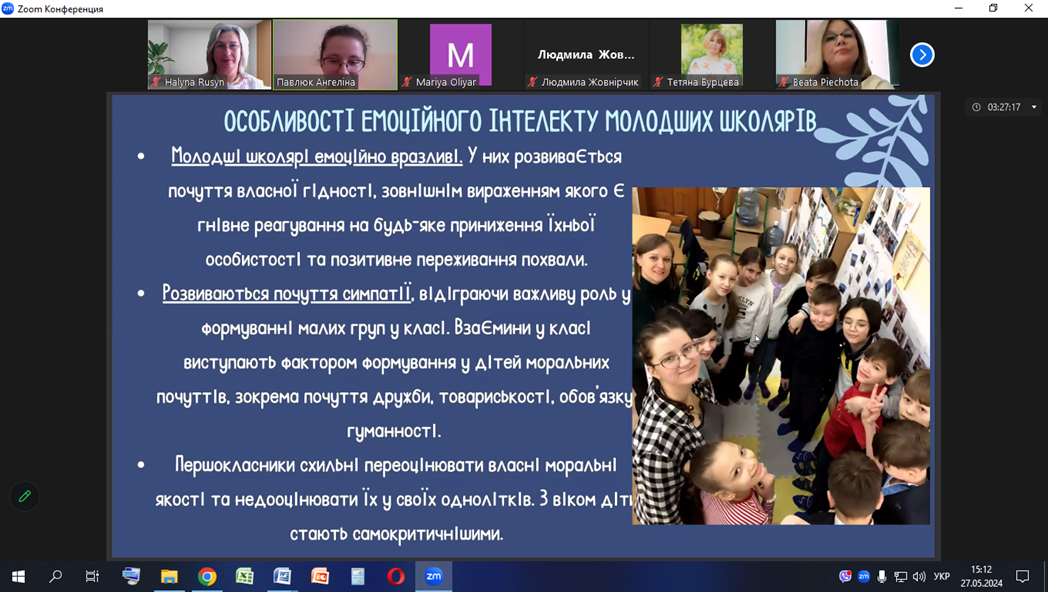This screenshot has width=1048, height=592.
Task: Open Opera browser from the taskbar
Action: 396,576
